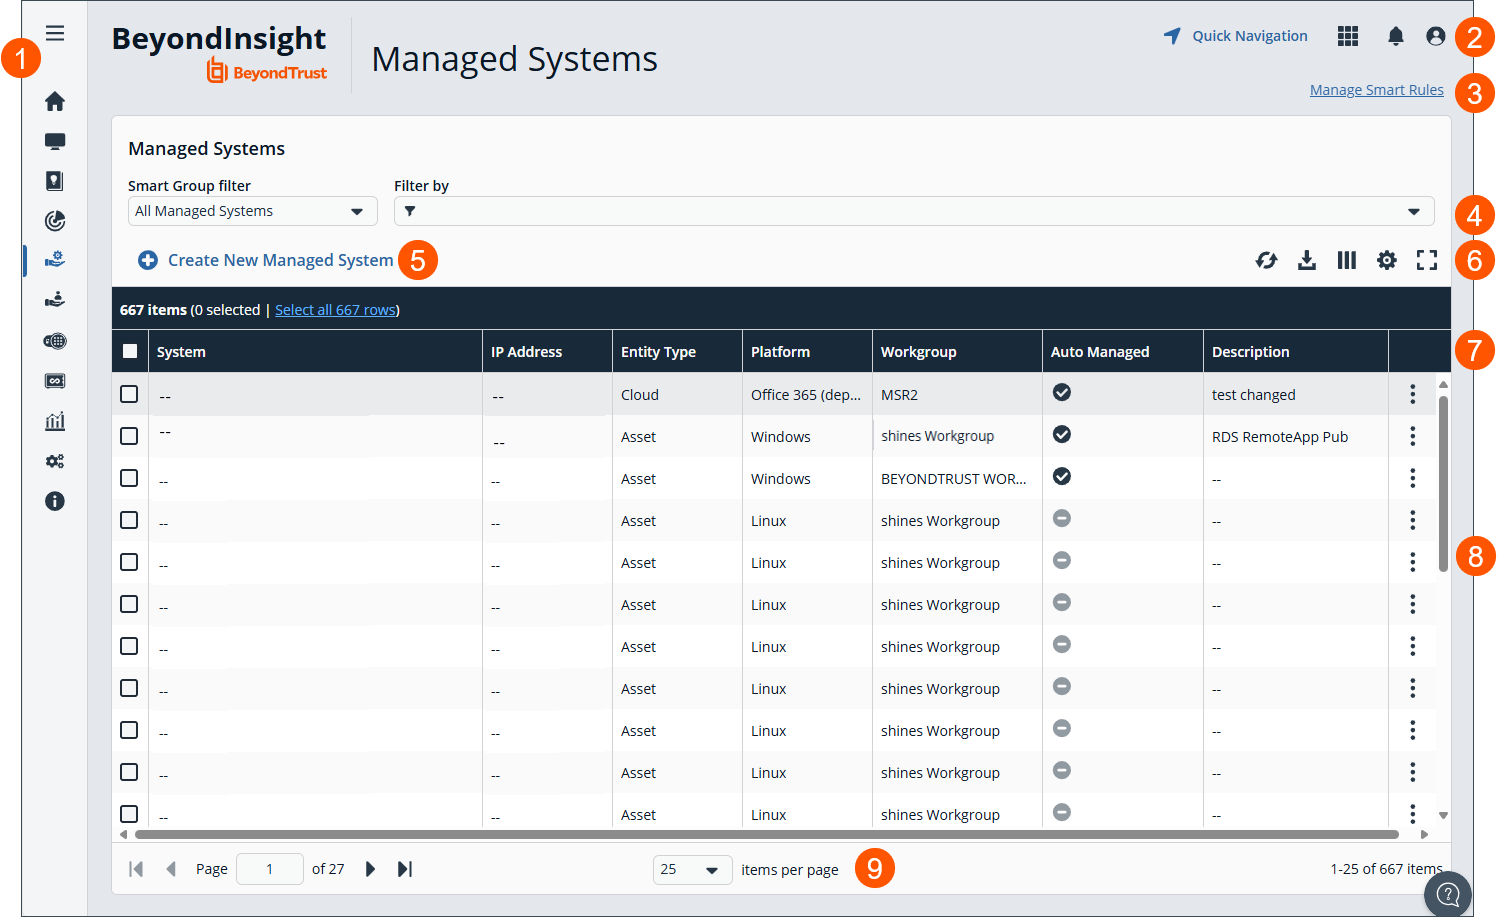Expand the Filter by dropdown

(914, 211)
